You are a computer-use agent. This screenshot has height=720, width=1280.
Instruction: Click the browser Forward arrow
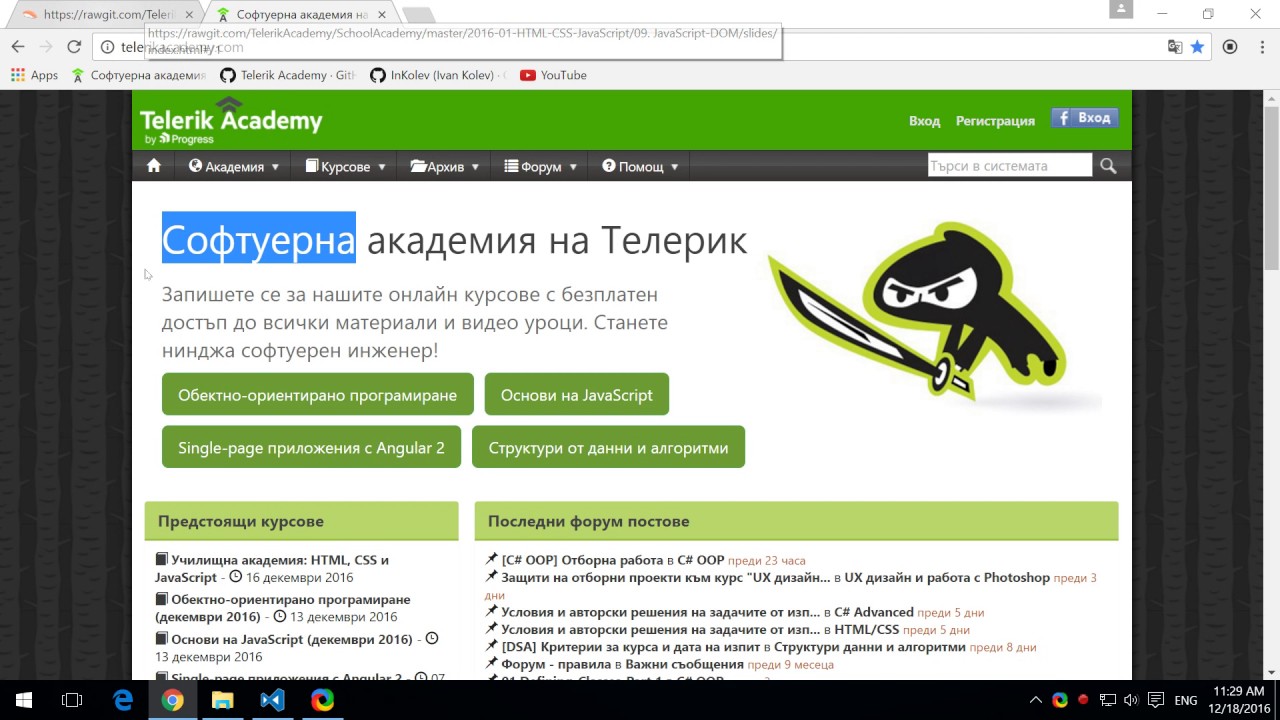coord(46,47)
